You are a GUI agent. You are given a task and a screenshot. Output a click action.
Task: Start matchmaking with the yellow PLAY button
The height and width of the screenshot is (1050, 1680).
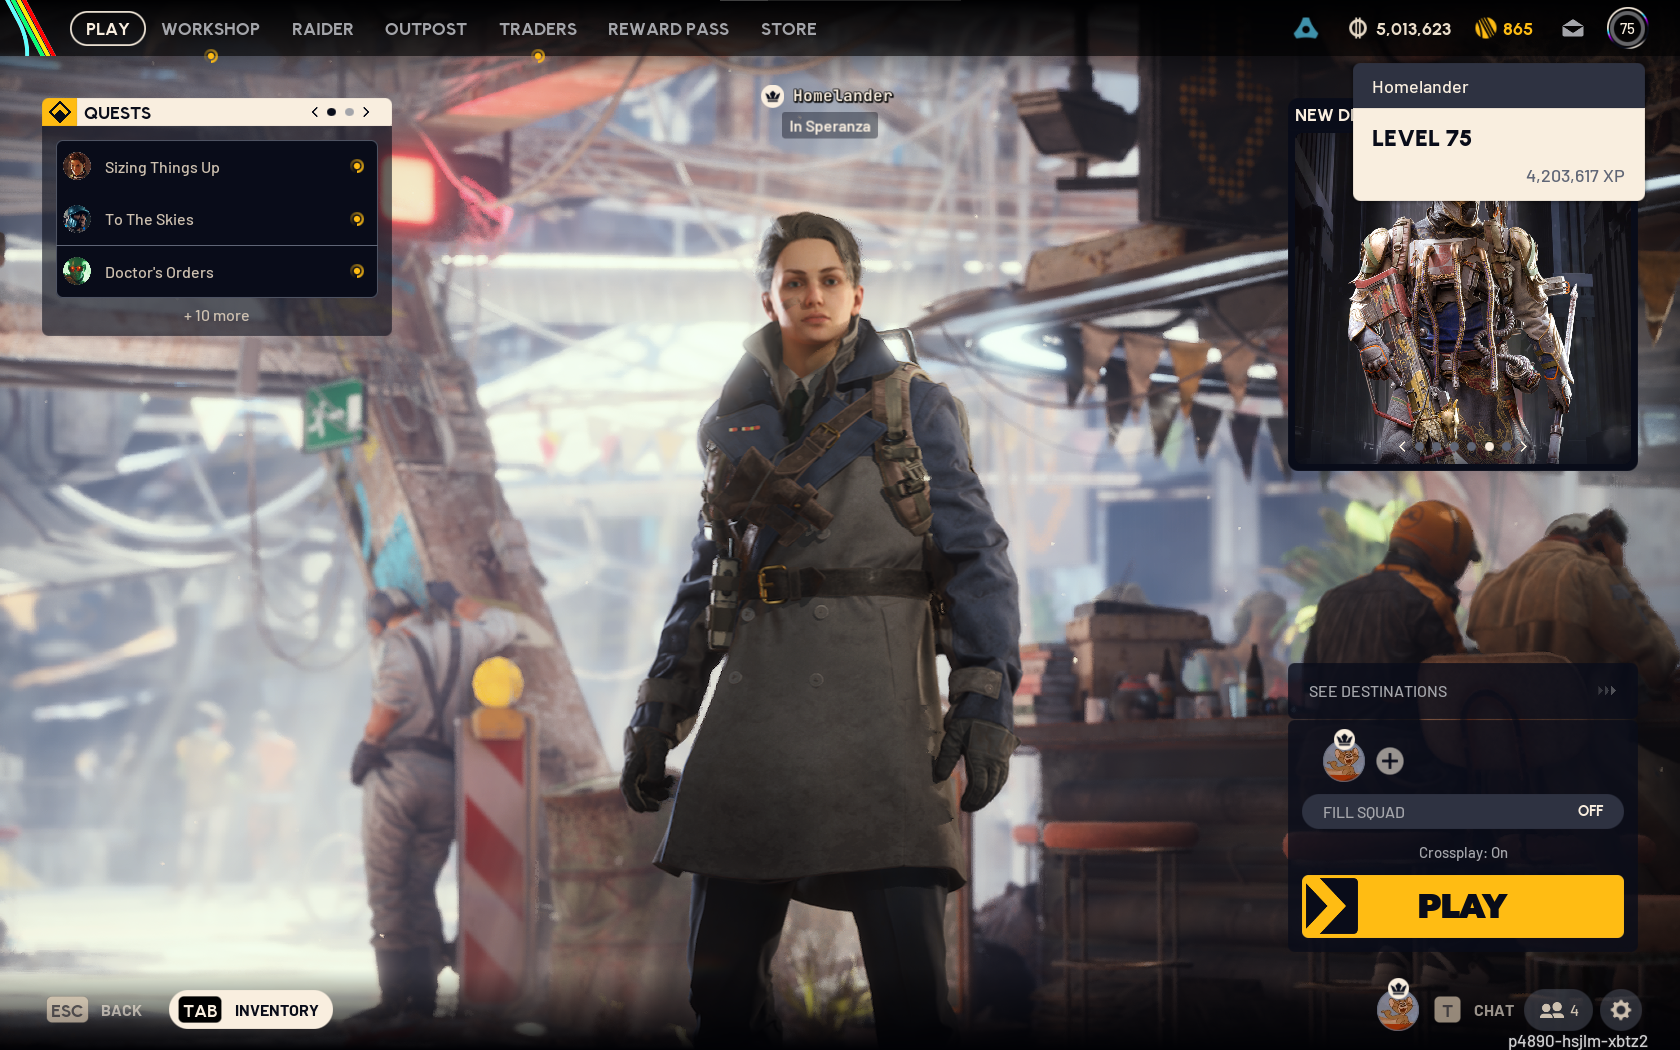click(1463, 906)
